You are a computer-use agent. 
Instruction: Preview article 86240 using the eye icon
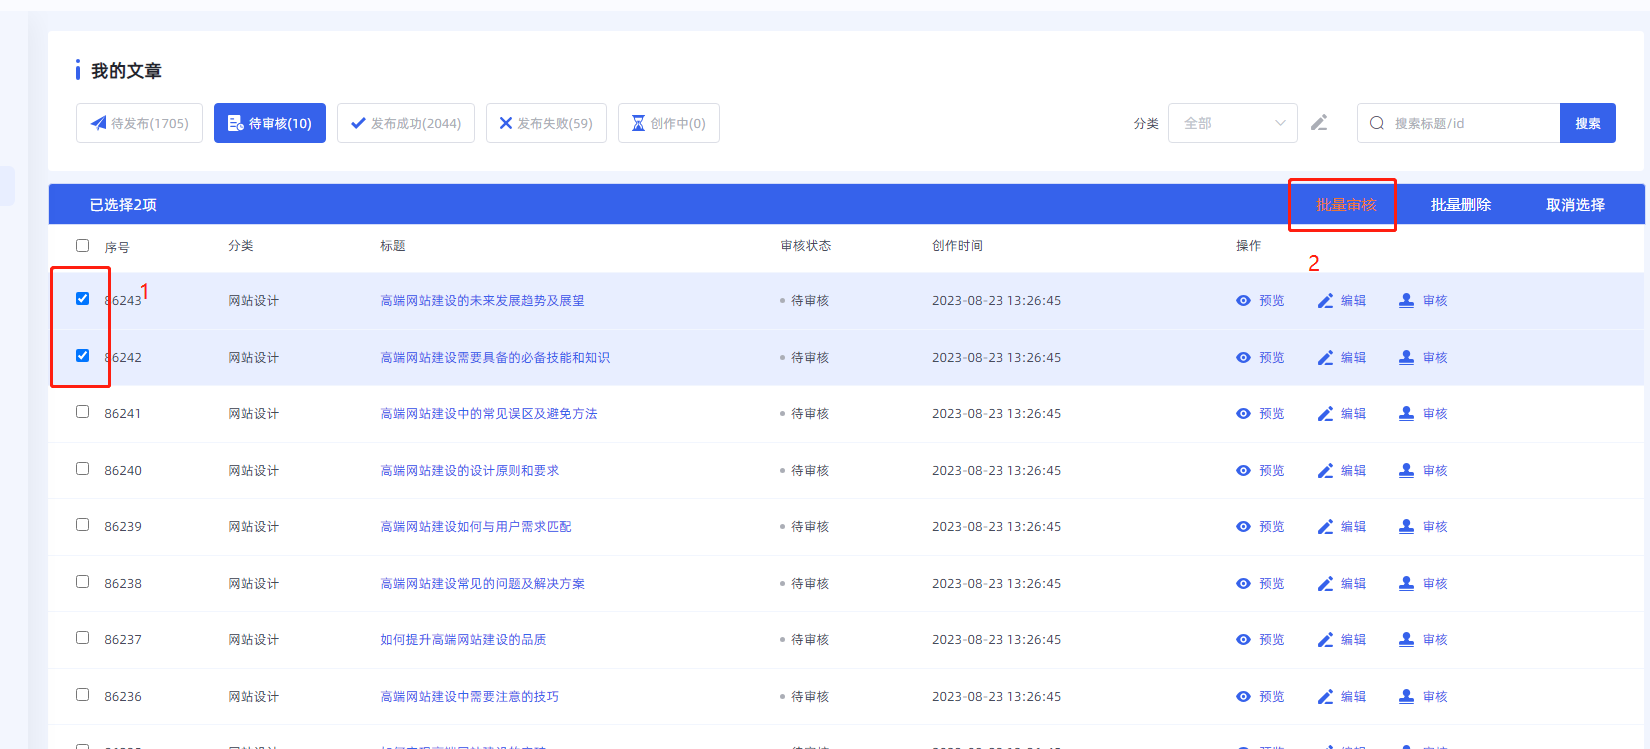click(1243, 471)
